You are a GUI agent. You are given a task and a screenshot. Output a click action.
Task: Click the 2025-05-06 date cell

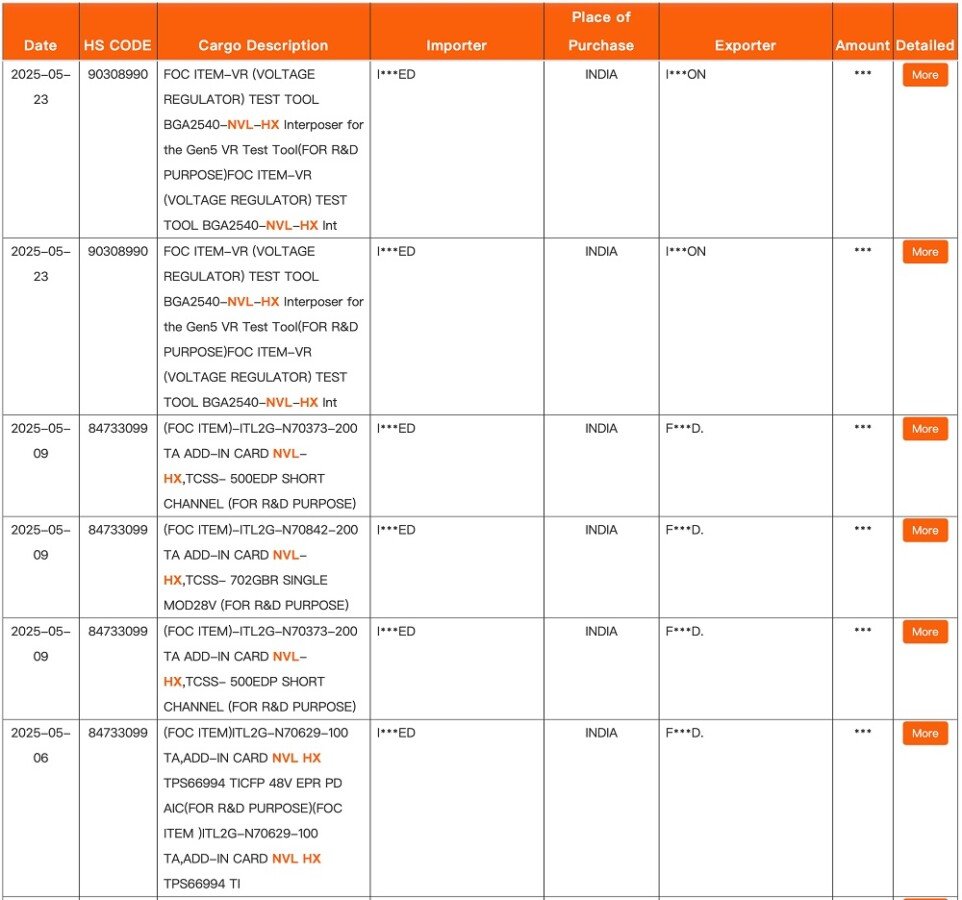[40, 745]
